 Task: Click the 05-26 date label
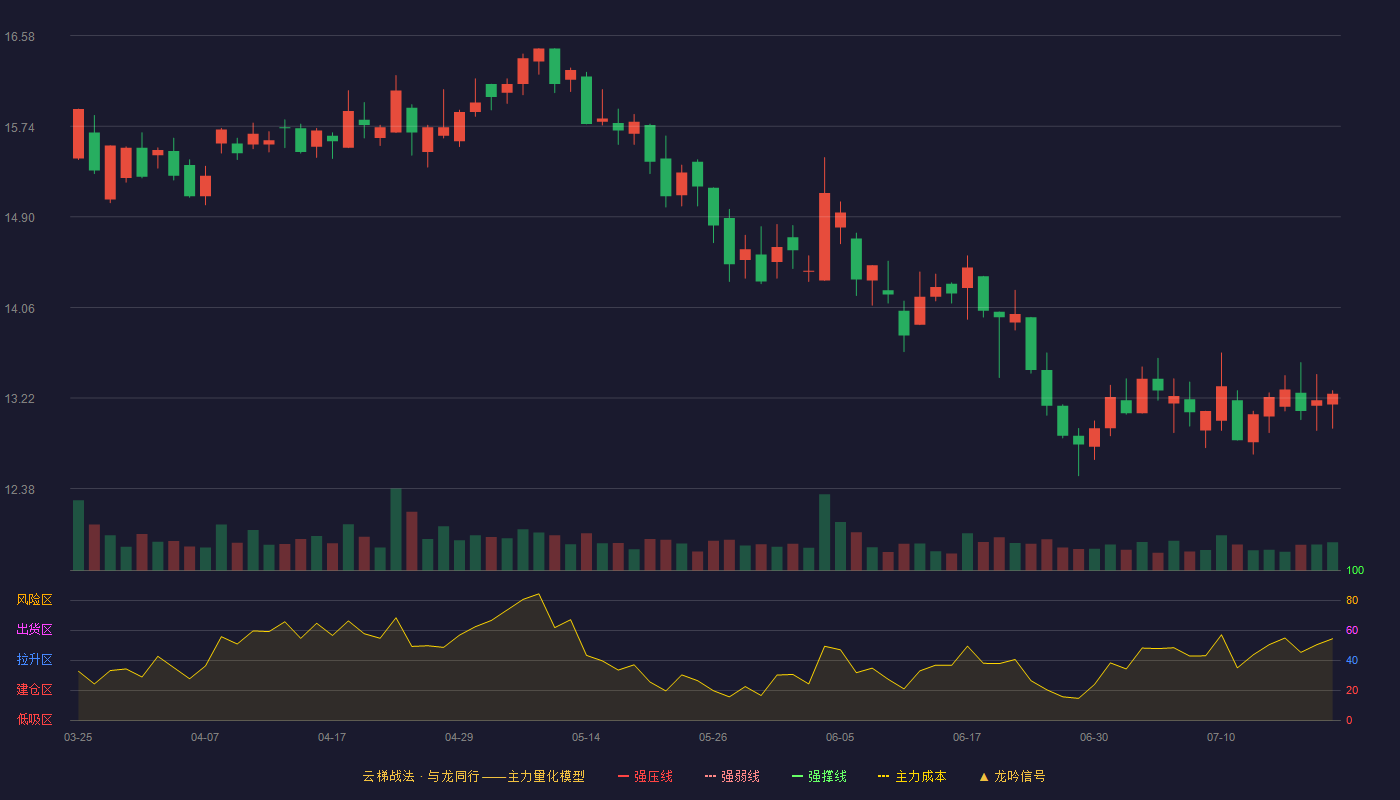click(x=713, y=737)
